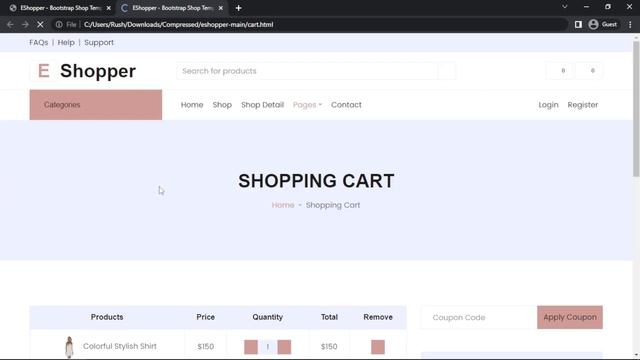Close the second EShopper tab

click(221, 8)
